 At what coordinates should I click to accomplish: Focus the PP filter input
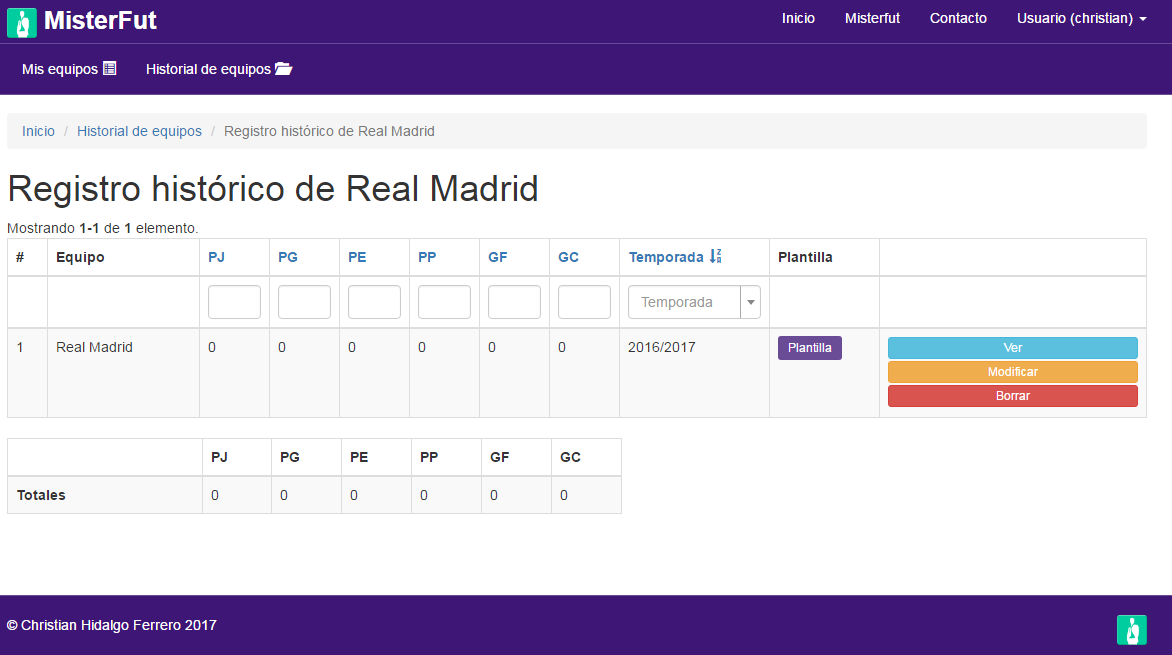click(x=444, y=302)
